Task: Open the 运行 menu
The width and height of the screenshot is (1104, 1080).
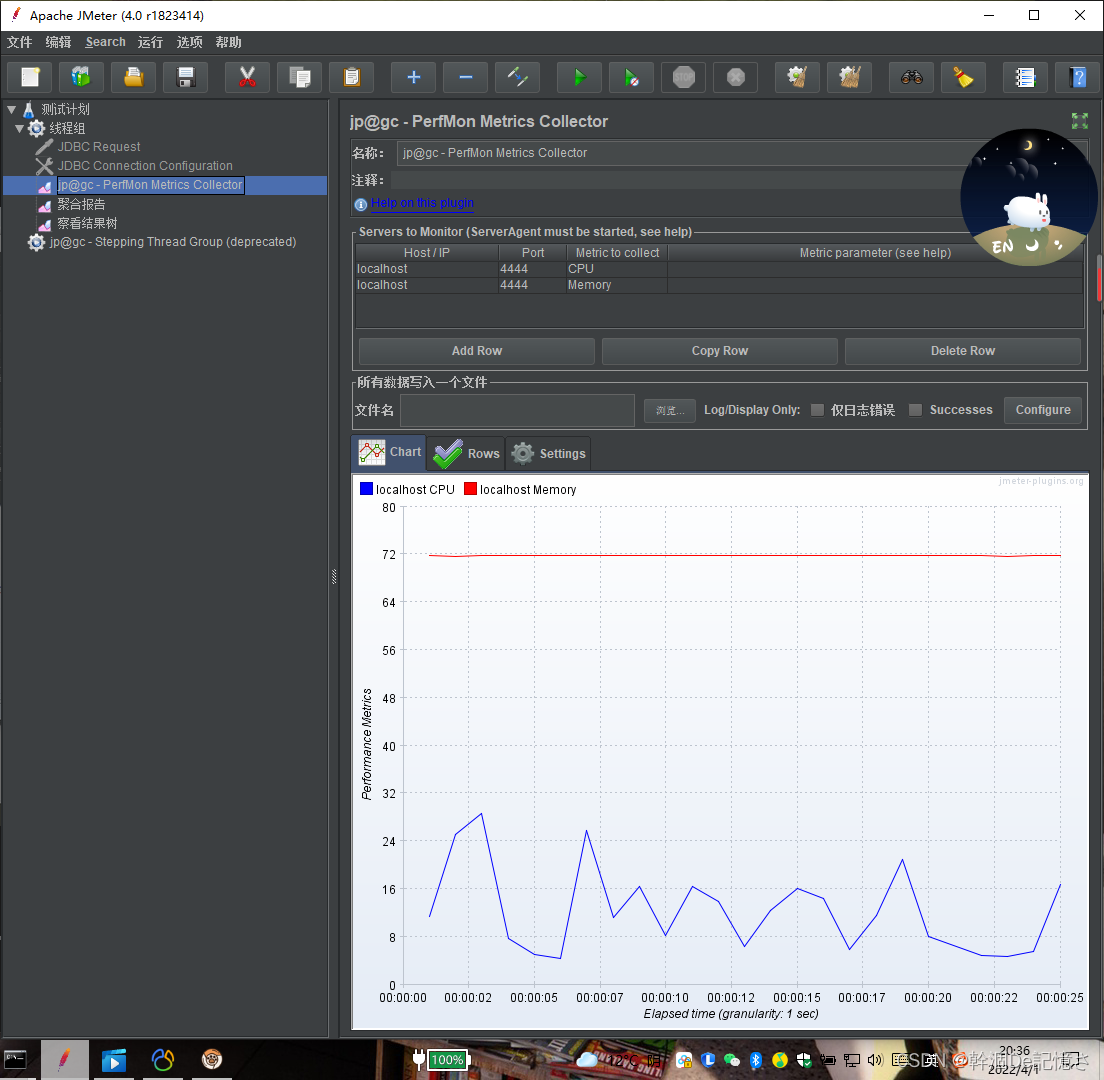Action: point(150,42)
